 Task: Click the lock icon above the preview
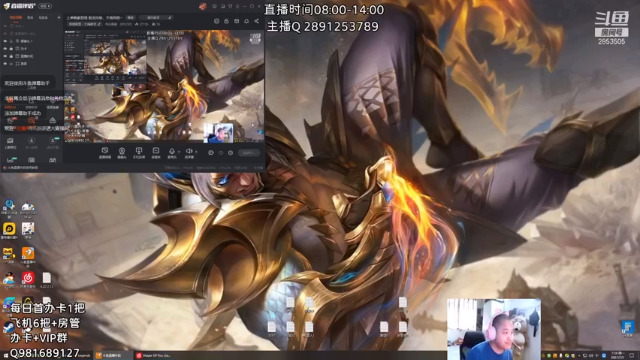[x=227, y=21]
